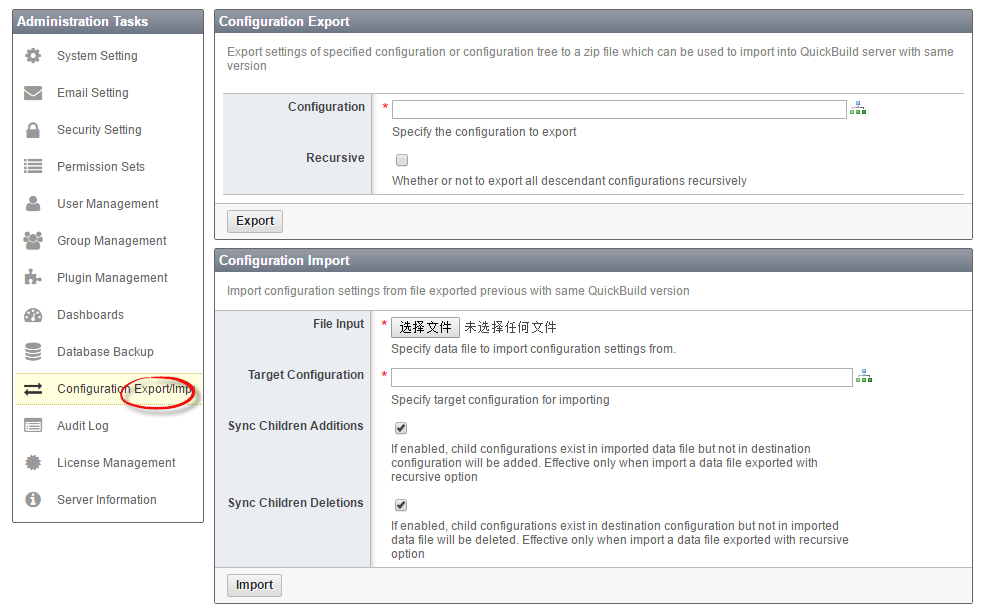Viewport: 981px width, 611px height.
Task: Click the Import button
Action: 254,585
